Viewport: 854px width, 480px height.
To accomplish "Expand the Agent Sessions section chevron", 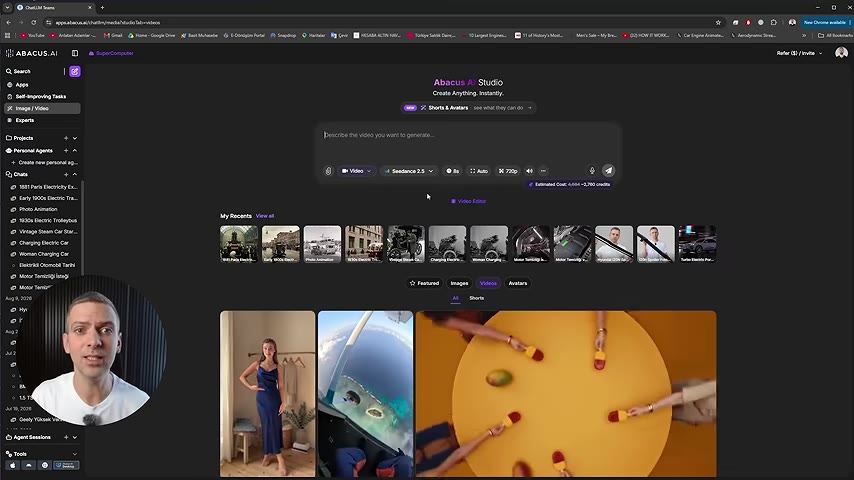I will 75,437.
